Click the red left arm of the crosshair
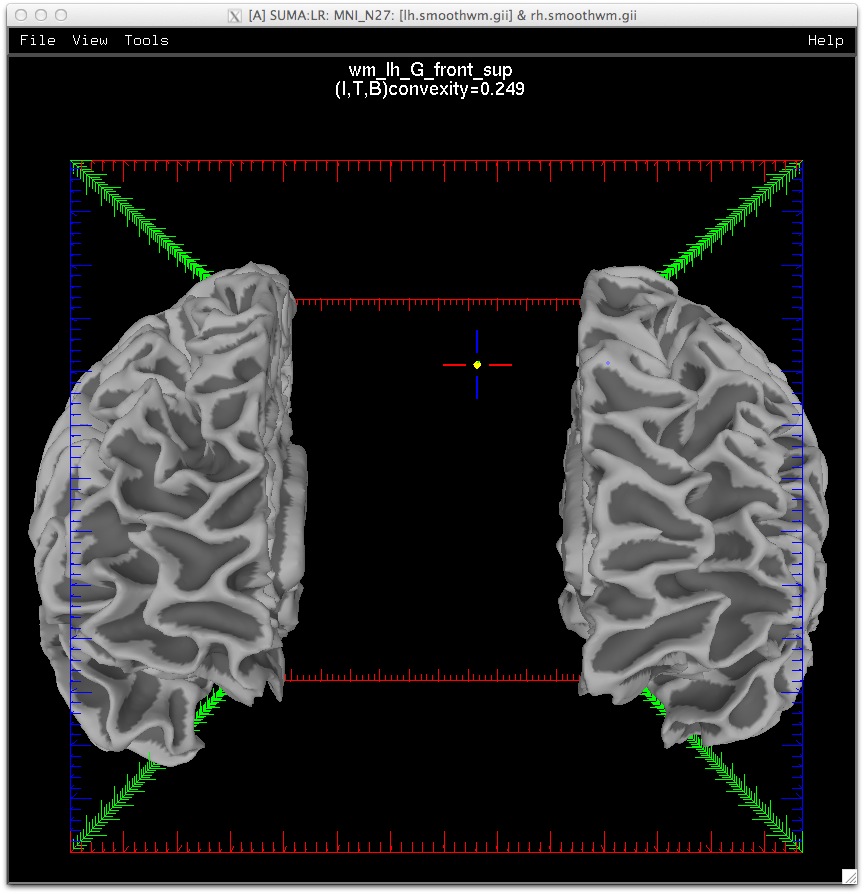 click(456, 365)
